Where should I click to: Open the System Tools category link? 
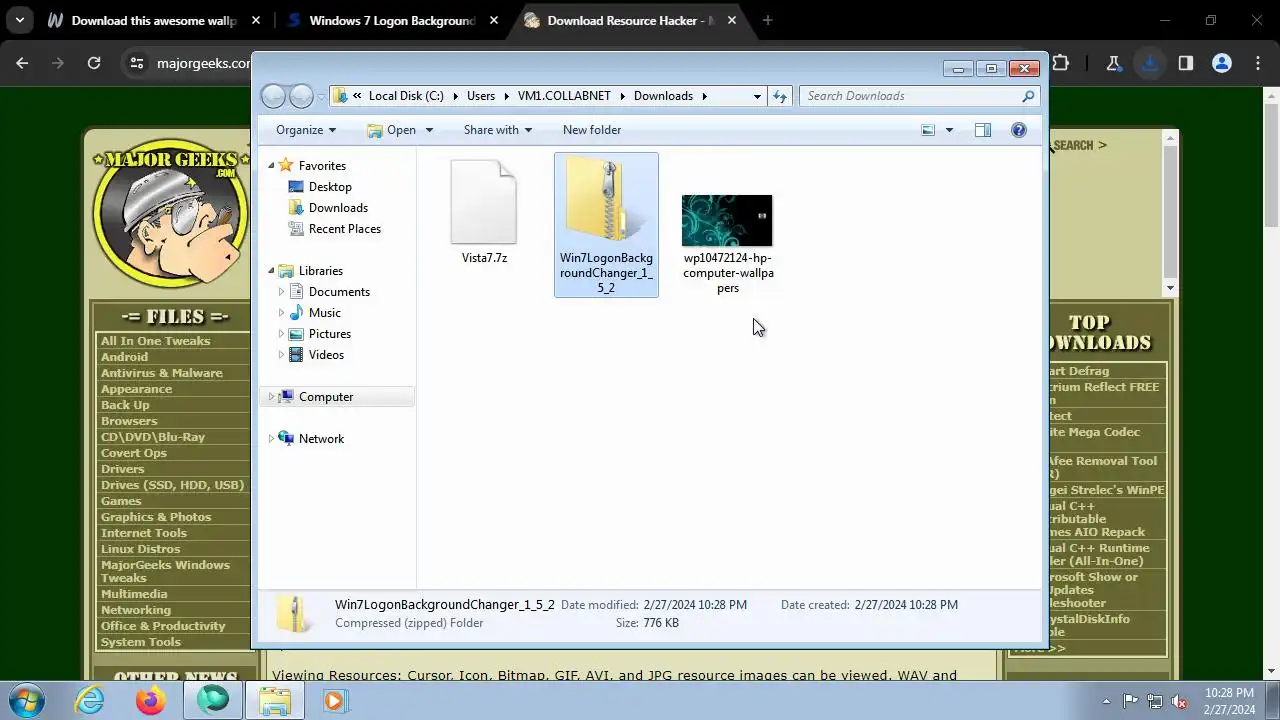[141, 642]
